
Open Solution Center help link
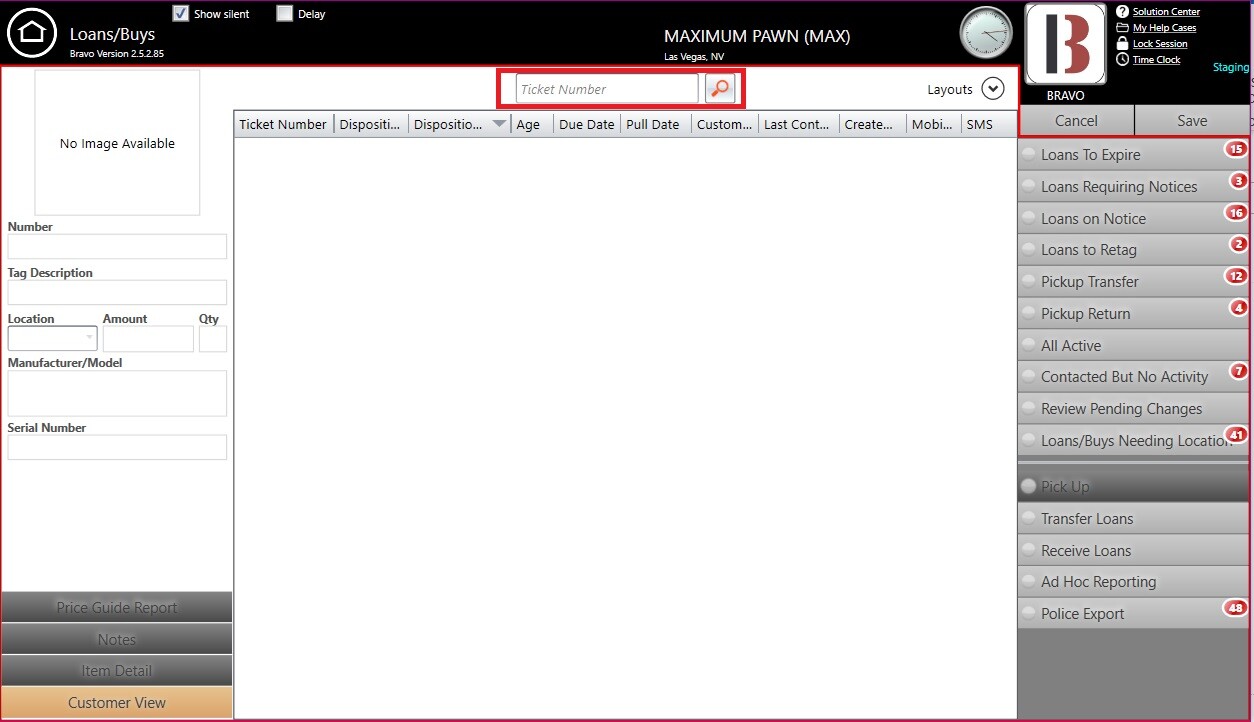[1165, 12]
